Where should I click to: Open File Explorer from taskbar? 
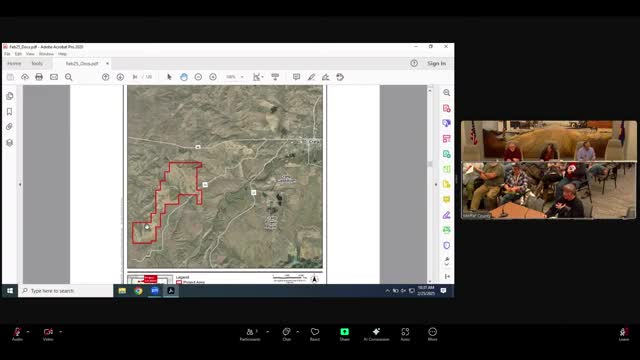[x=122, y=291]
